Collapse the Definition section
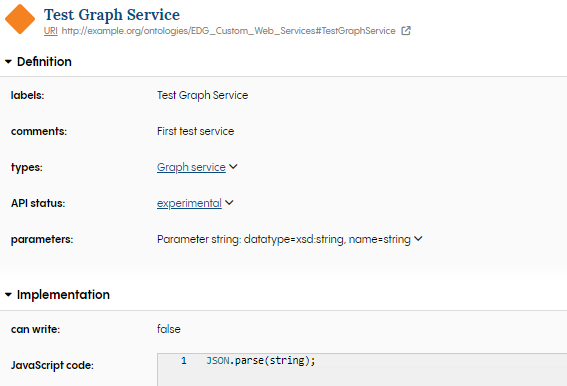The width and height of the screenshot is (567, 386). (8, 62)
